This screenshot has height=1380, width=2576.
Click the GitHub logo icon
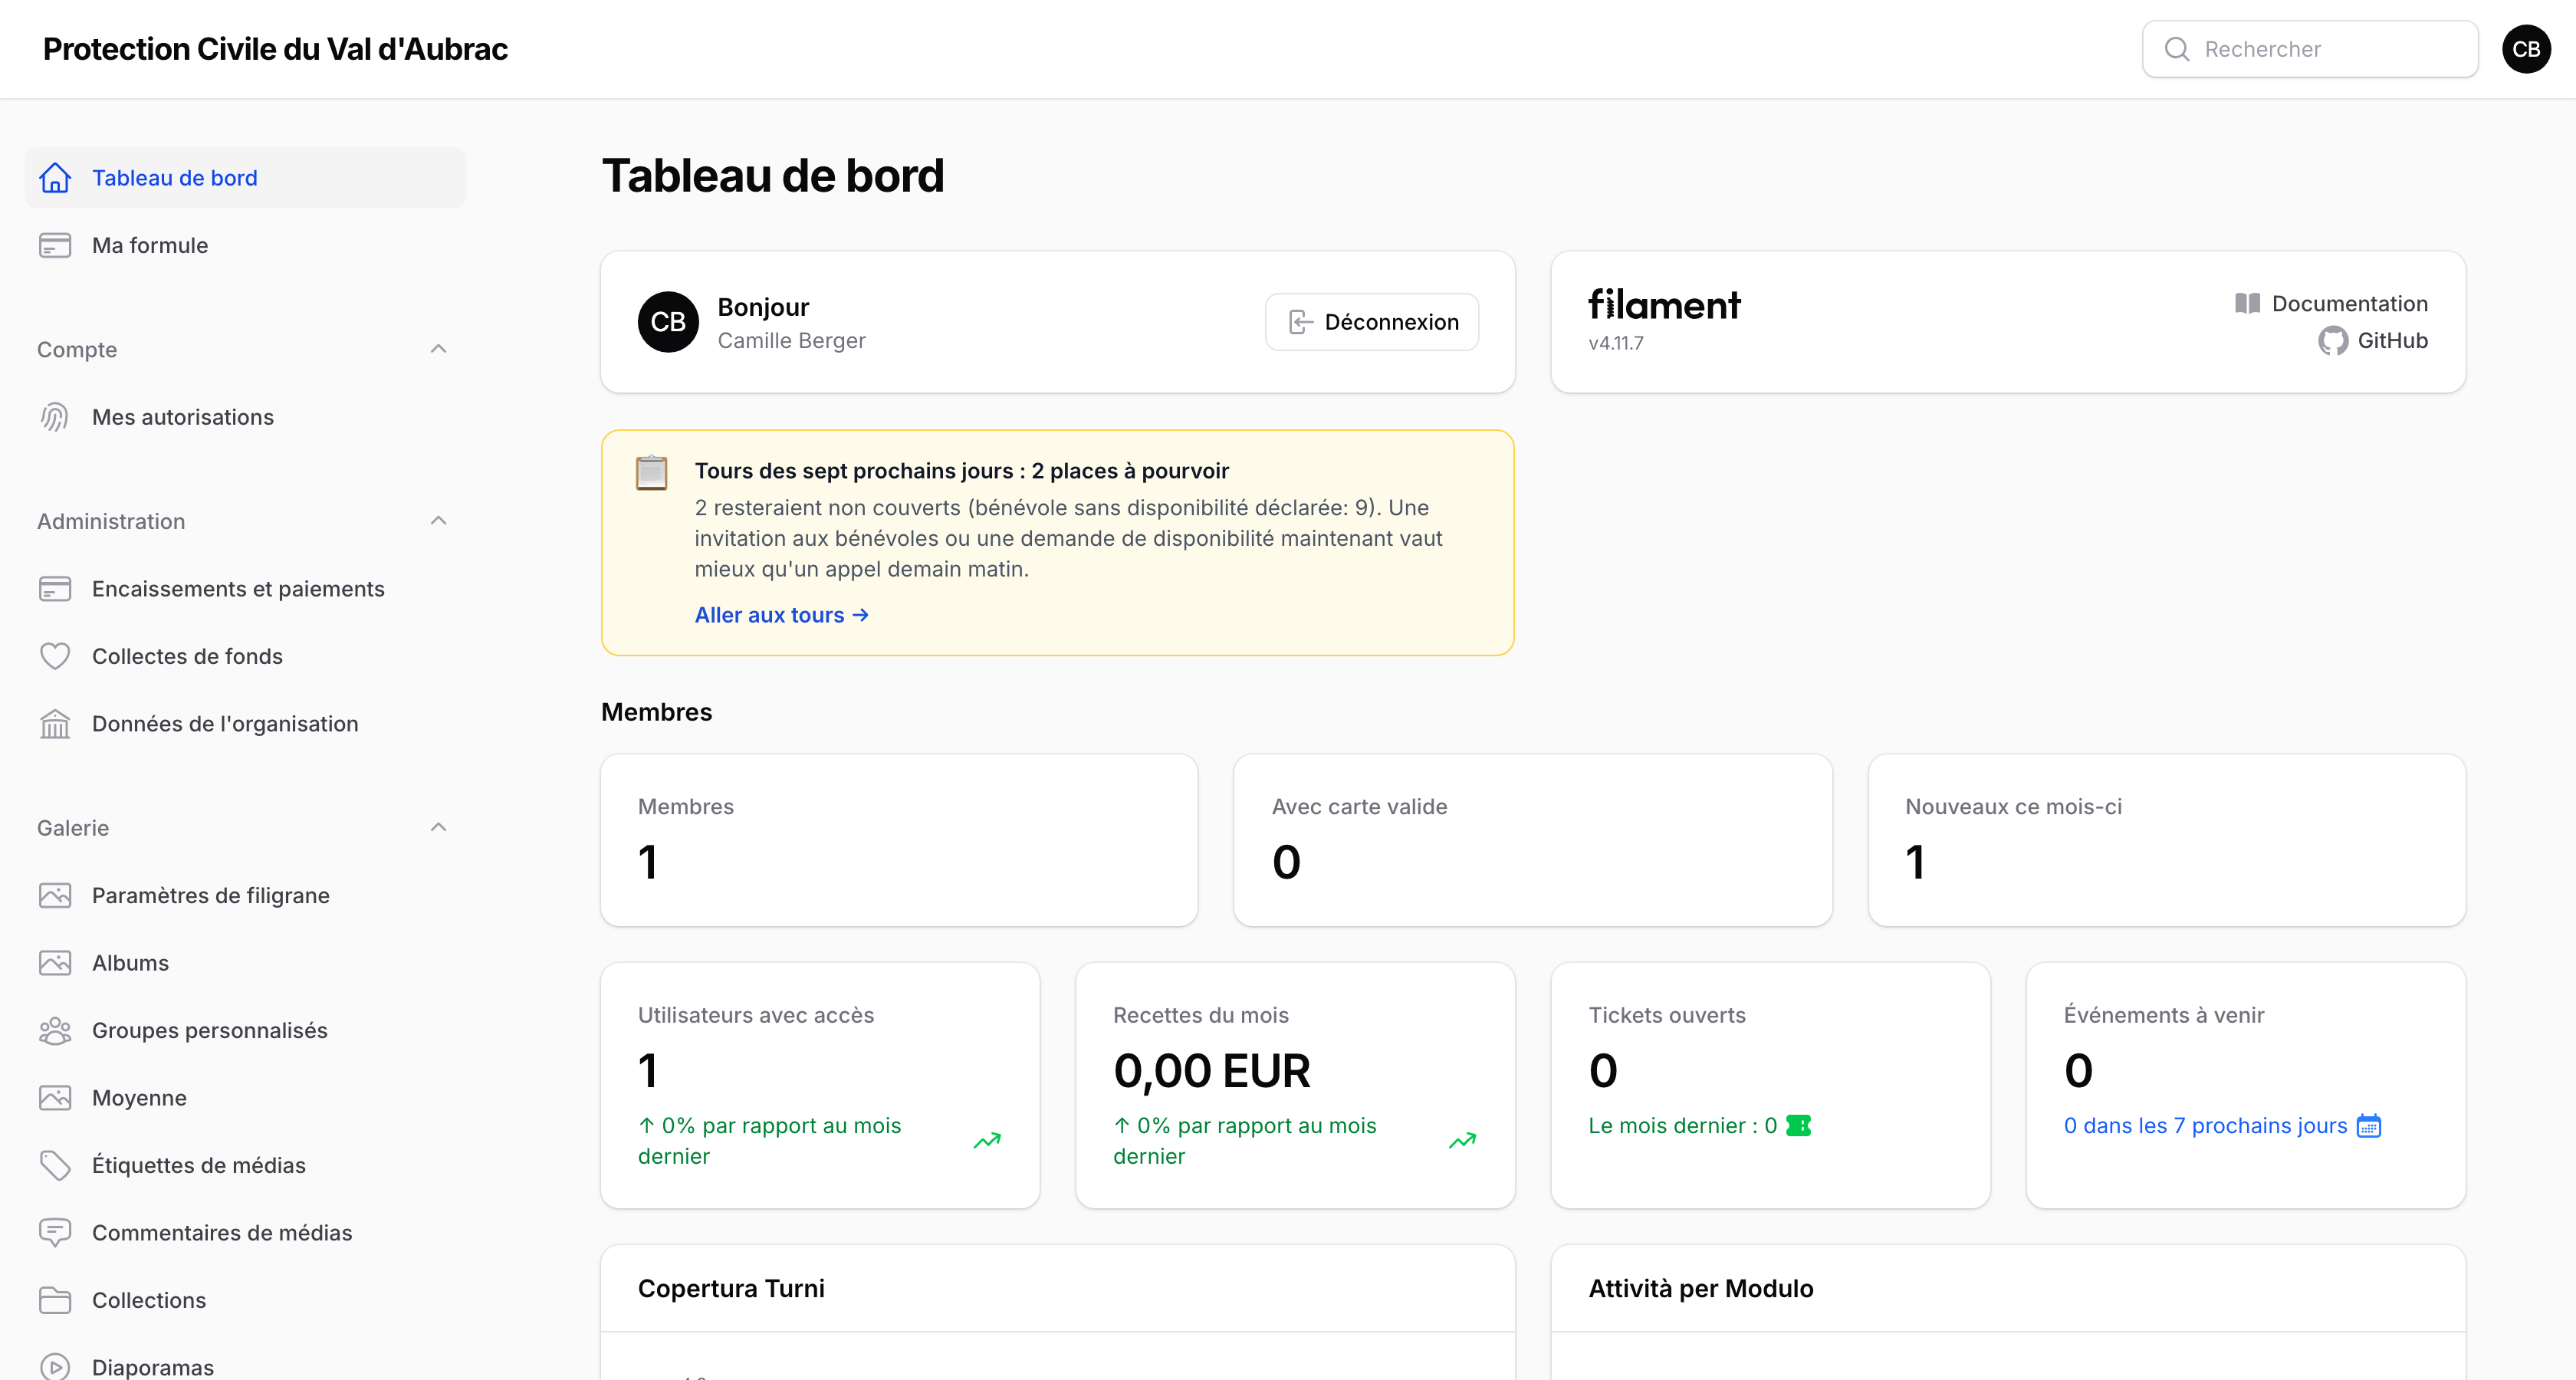2333,341
